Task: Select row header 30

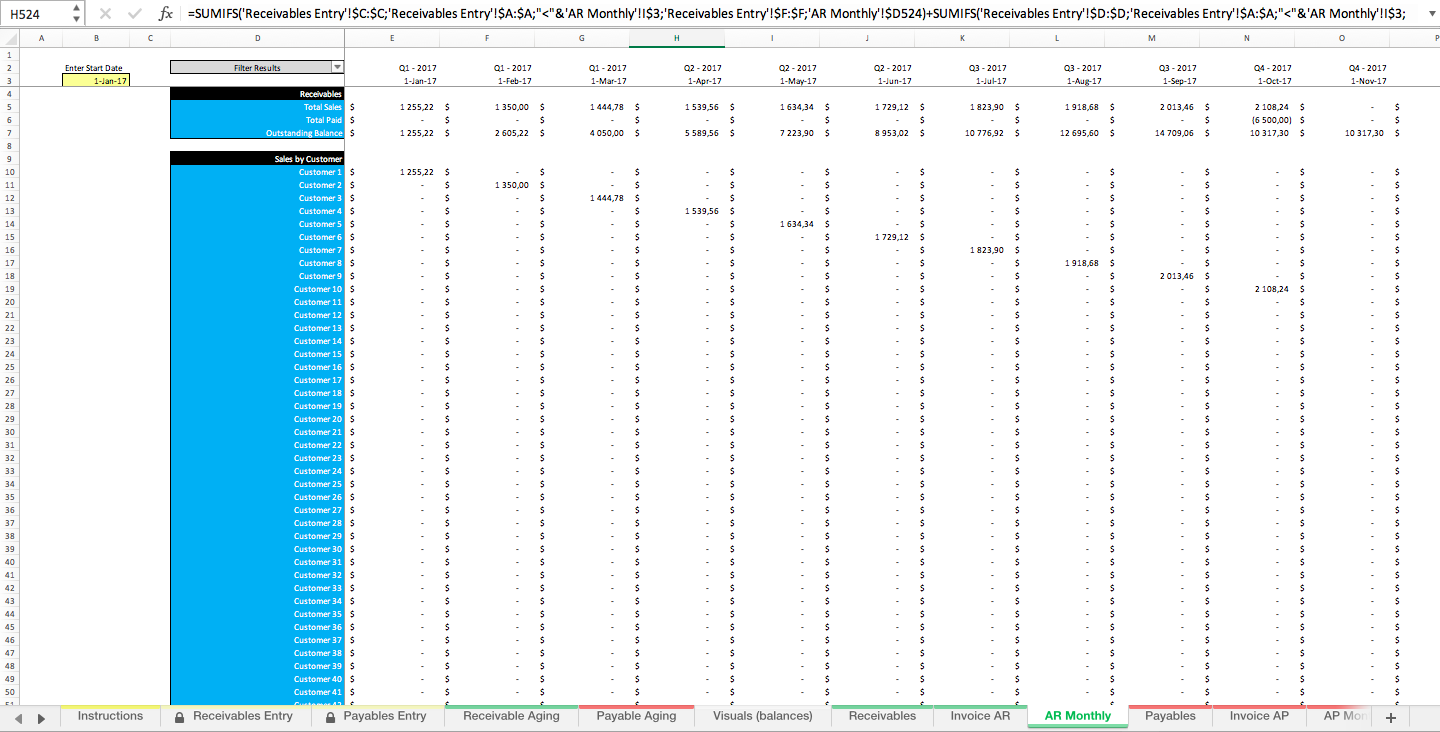Action: tap(9, 432)
